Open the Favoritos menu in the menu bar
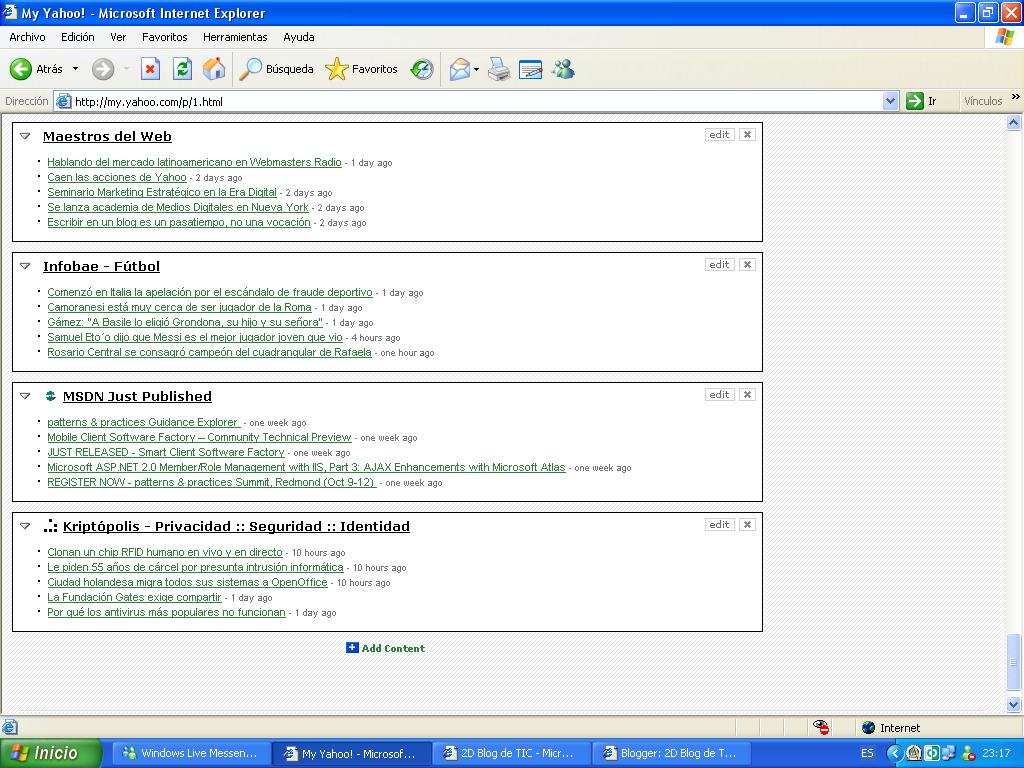Screen dimensions: 1024x768 point(165,37)
